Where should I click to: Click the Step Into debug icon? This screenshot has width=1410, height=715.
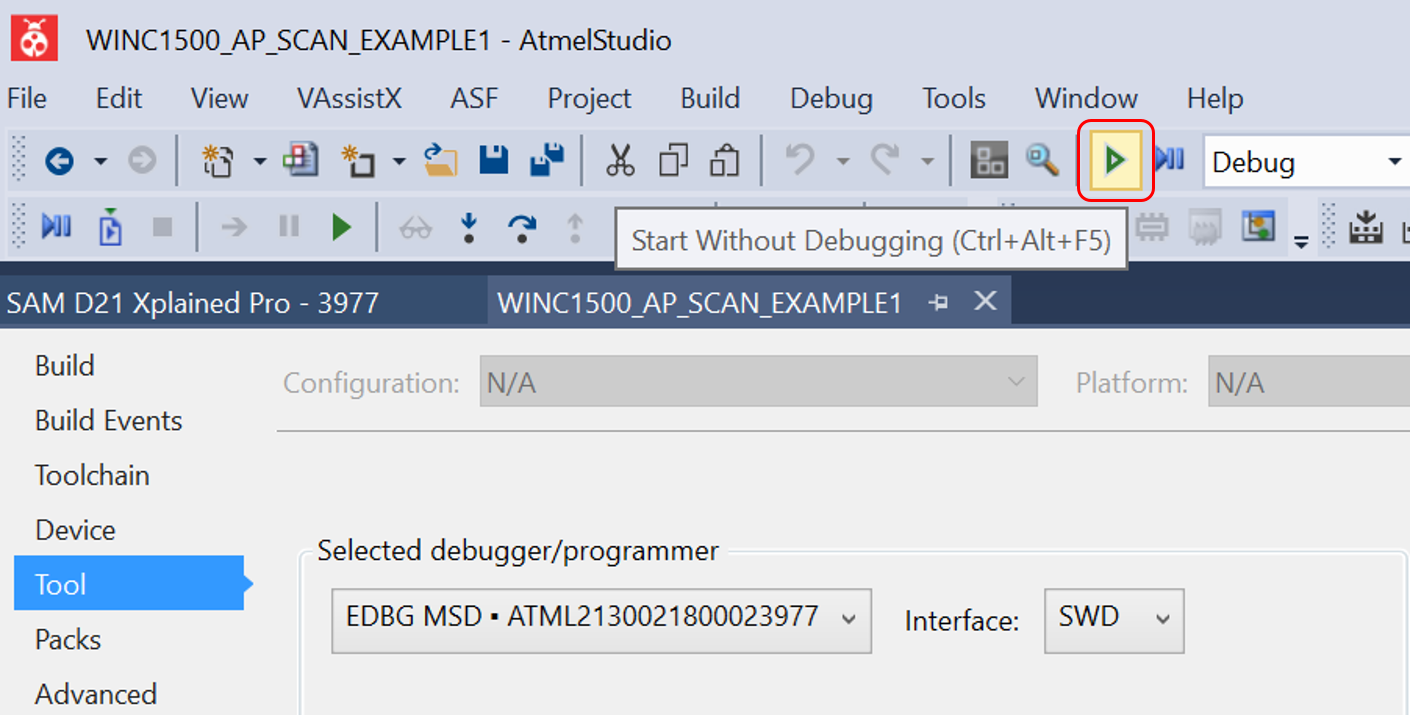click(x=468, y=228)
